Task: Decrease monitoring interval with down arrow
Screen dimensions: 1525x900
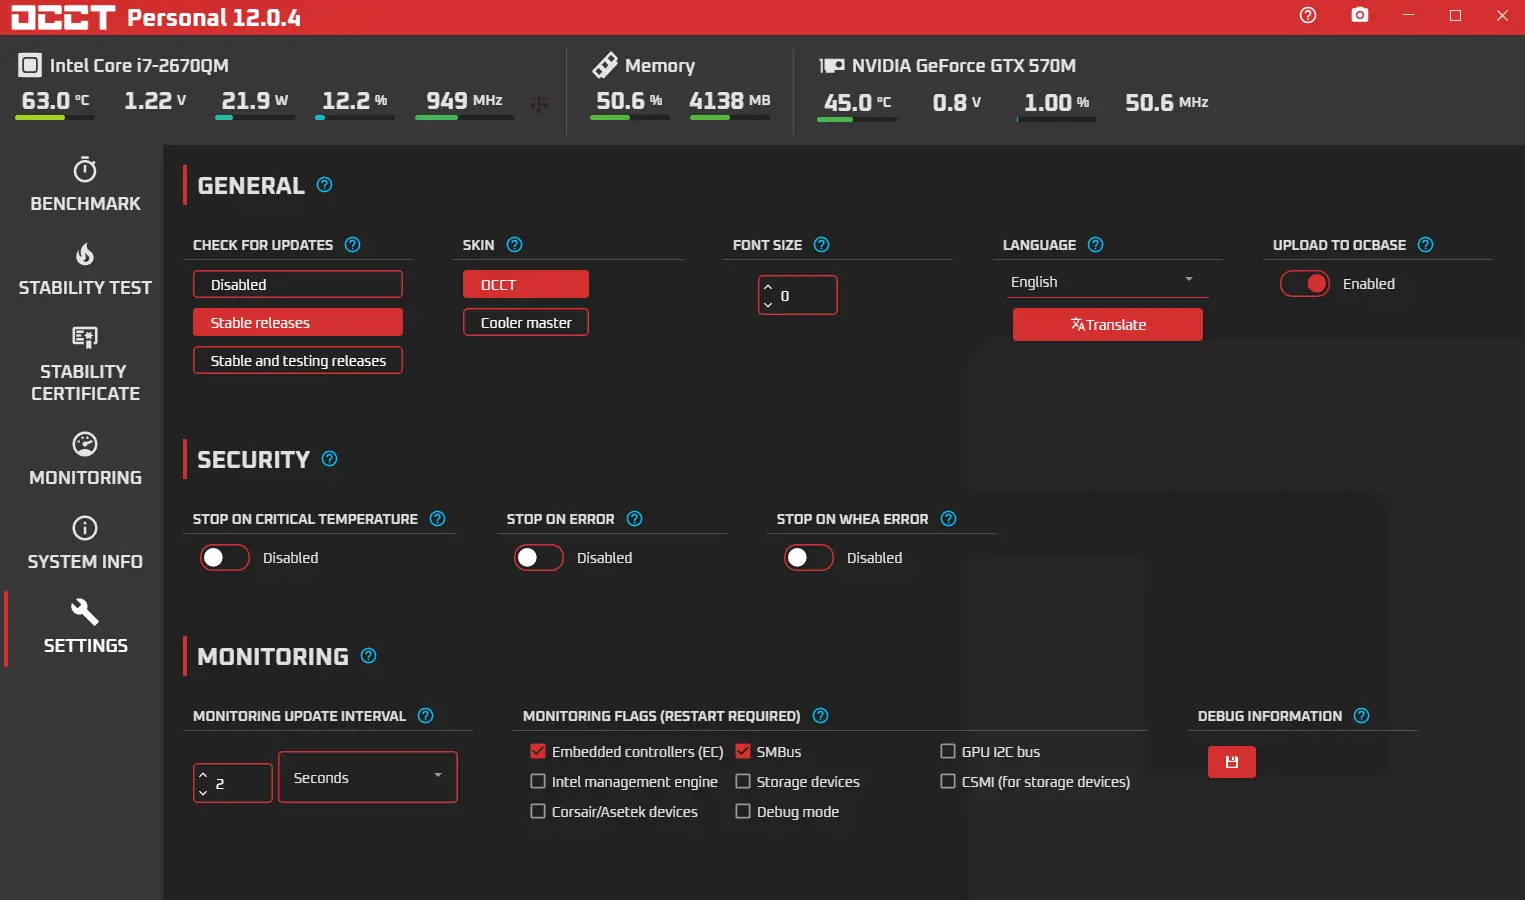Action: tap(203, 792)
